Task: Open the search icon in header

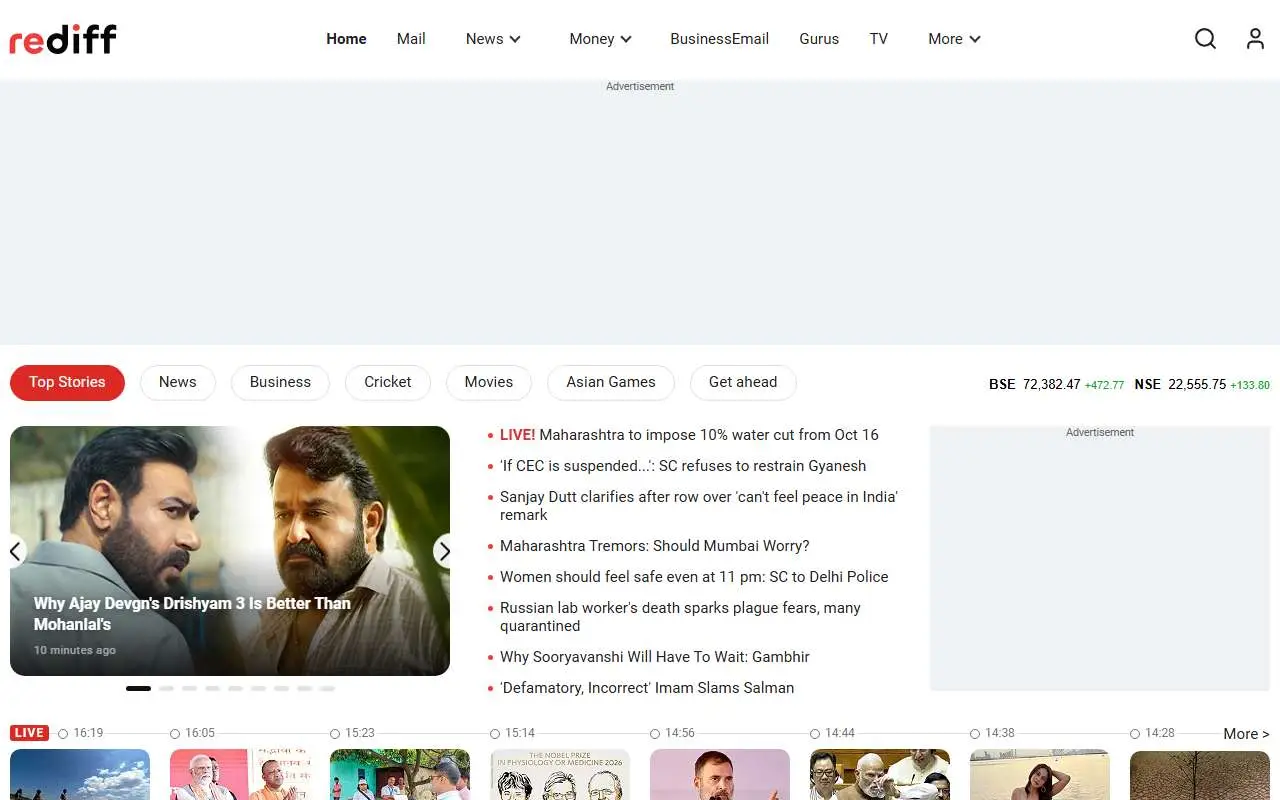Action: pyautogui.click(x=1205, y=39)
